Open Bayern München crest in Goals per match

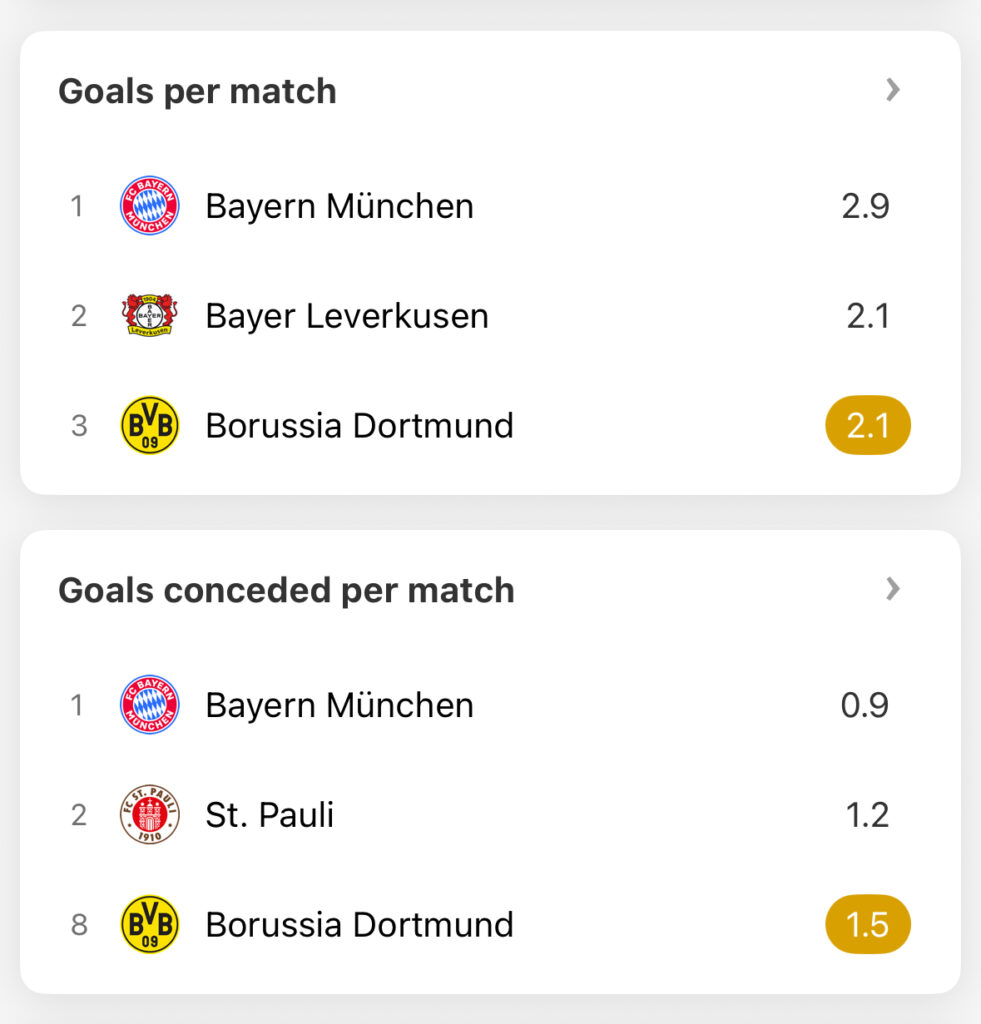[150, 206]
